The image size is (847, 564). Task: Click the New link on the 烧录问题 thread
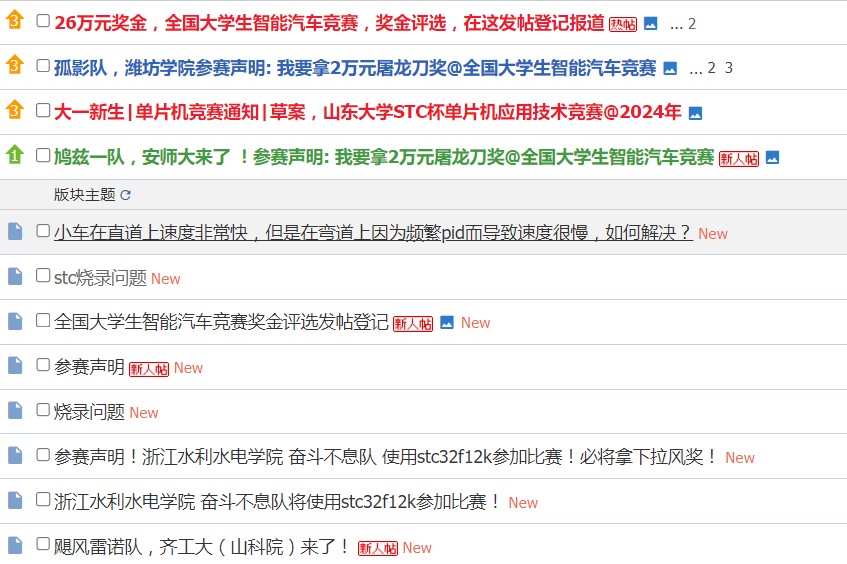point(144,413)
